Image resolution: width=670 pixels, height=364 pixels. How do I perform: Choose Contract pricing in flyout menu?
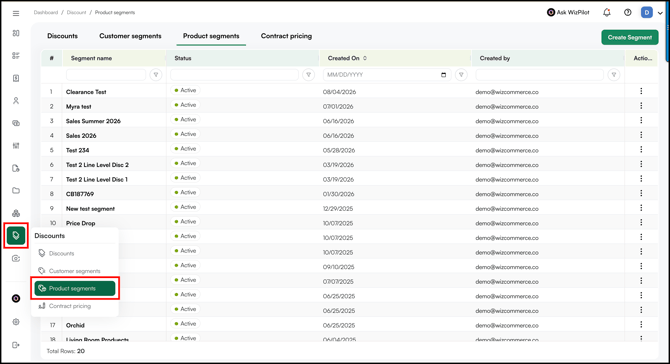[x=74, y=306]
